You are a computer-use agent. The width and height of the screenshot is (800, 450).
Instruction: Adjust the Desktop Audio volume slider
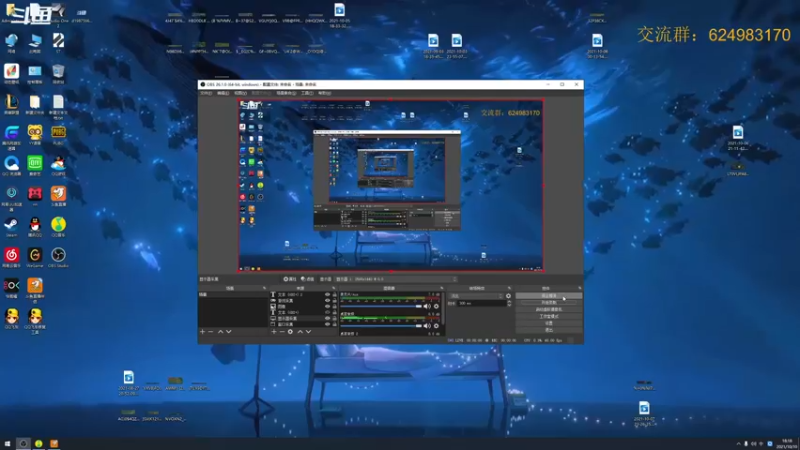click(x=381, y=326)
